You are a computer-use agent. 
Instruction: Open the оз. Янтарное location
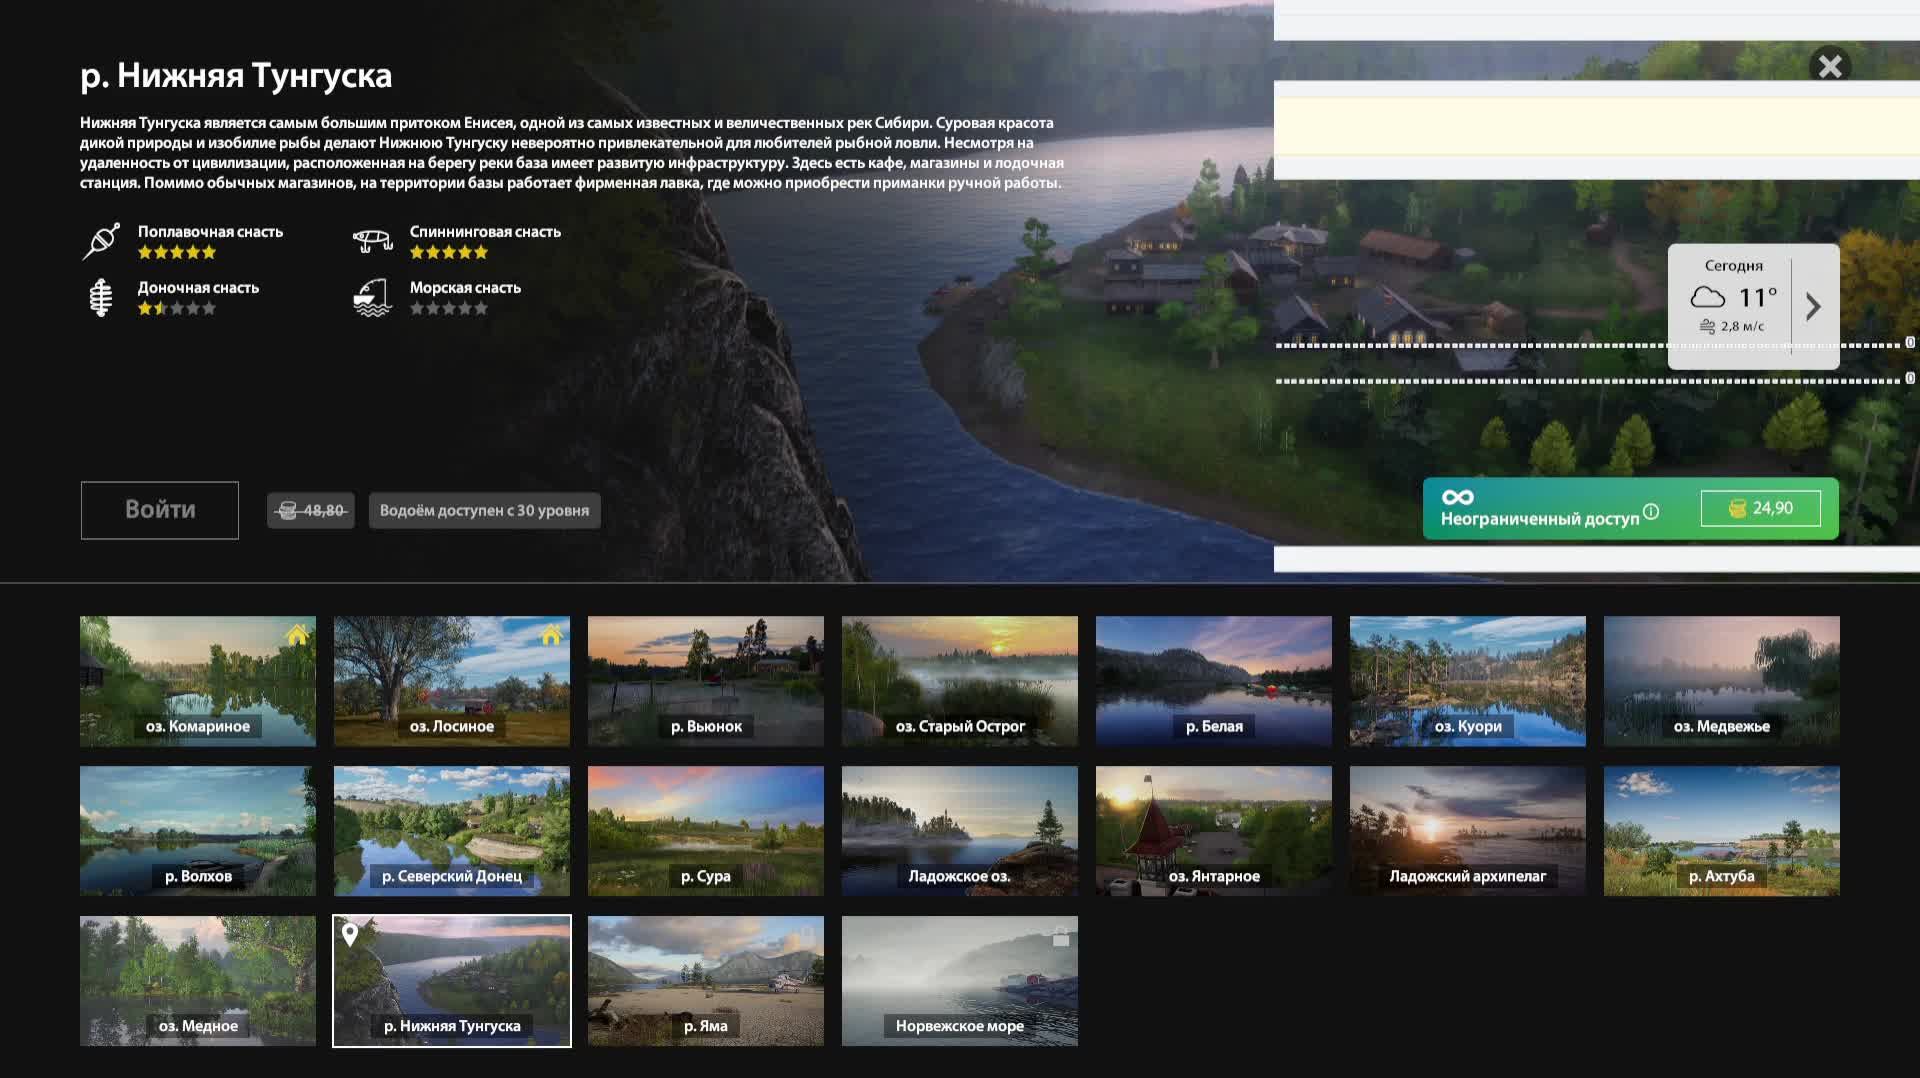coord(1214,831)
